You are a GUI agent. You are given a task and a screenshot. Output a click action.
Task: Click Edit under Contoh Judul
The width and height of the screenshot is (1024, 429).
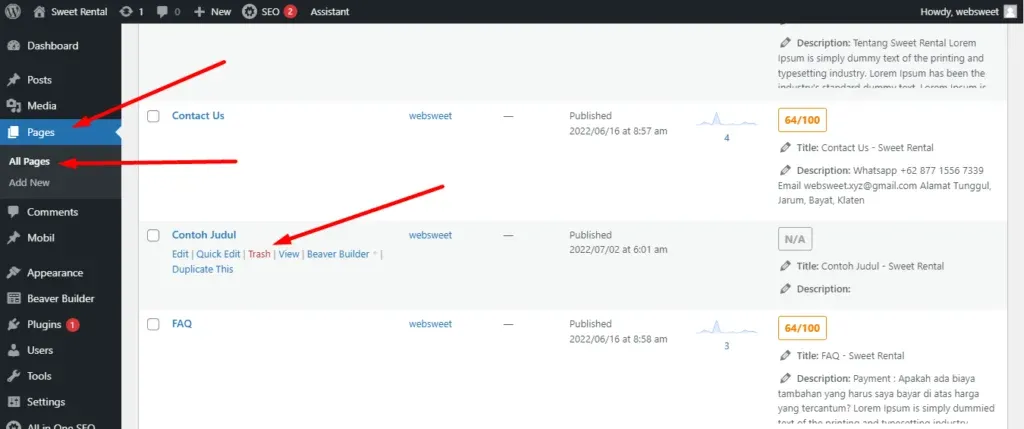pyautogui.click(x=180, y=254)
